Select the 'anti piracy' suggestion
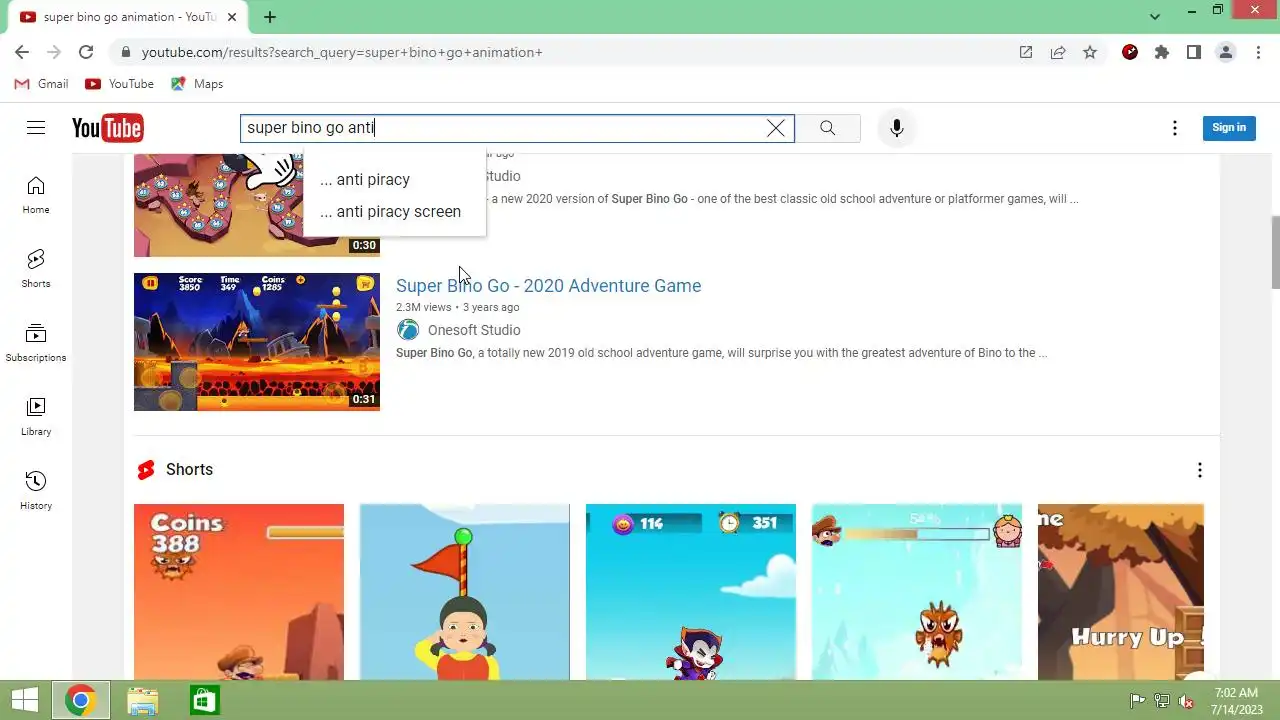 pyautogui.click(x=394, y=180)
